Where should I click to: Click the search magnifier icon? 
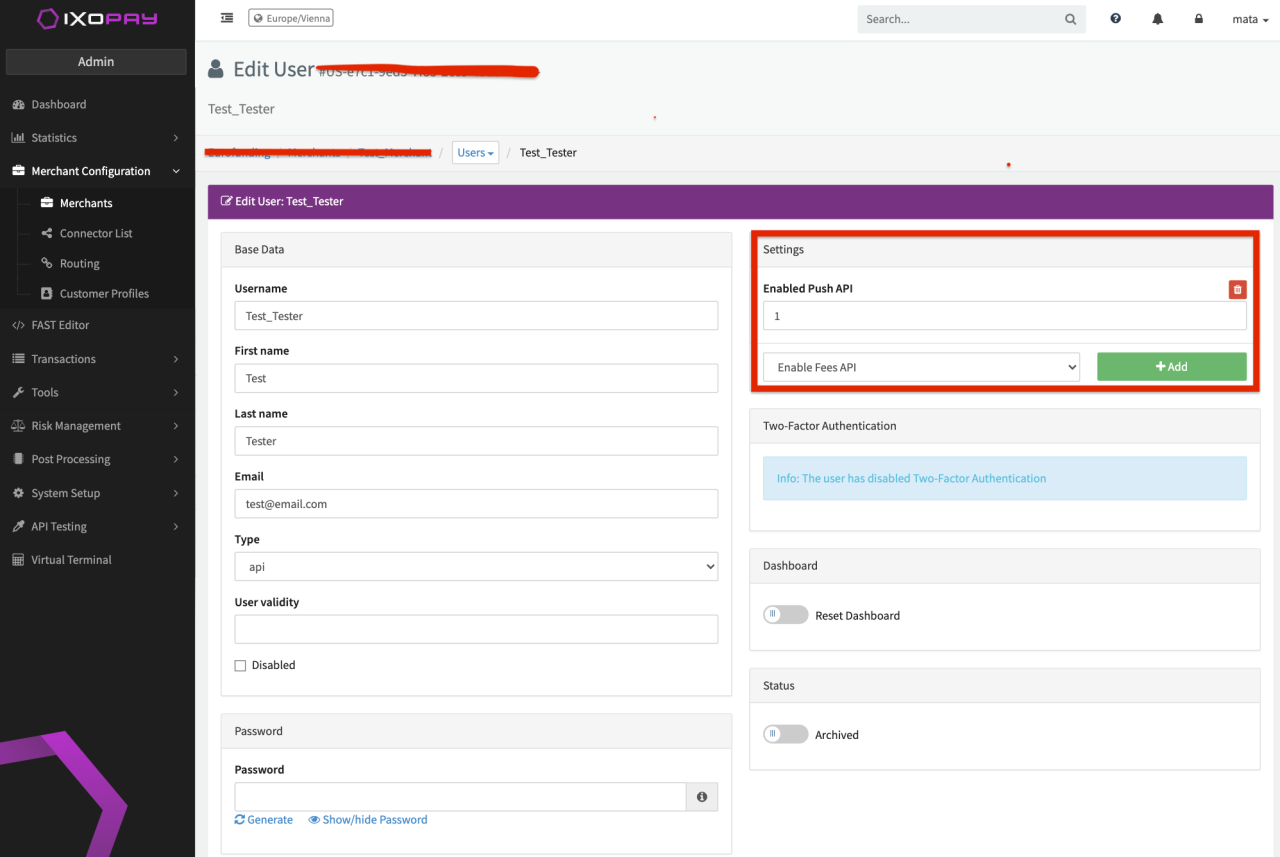coord(1070,19)
